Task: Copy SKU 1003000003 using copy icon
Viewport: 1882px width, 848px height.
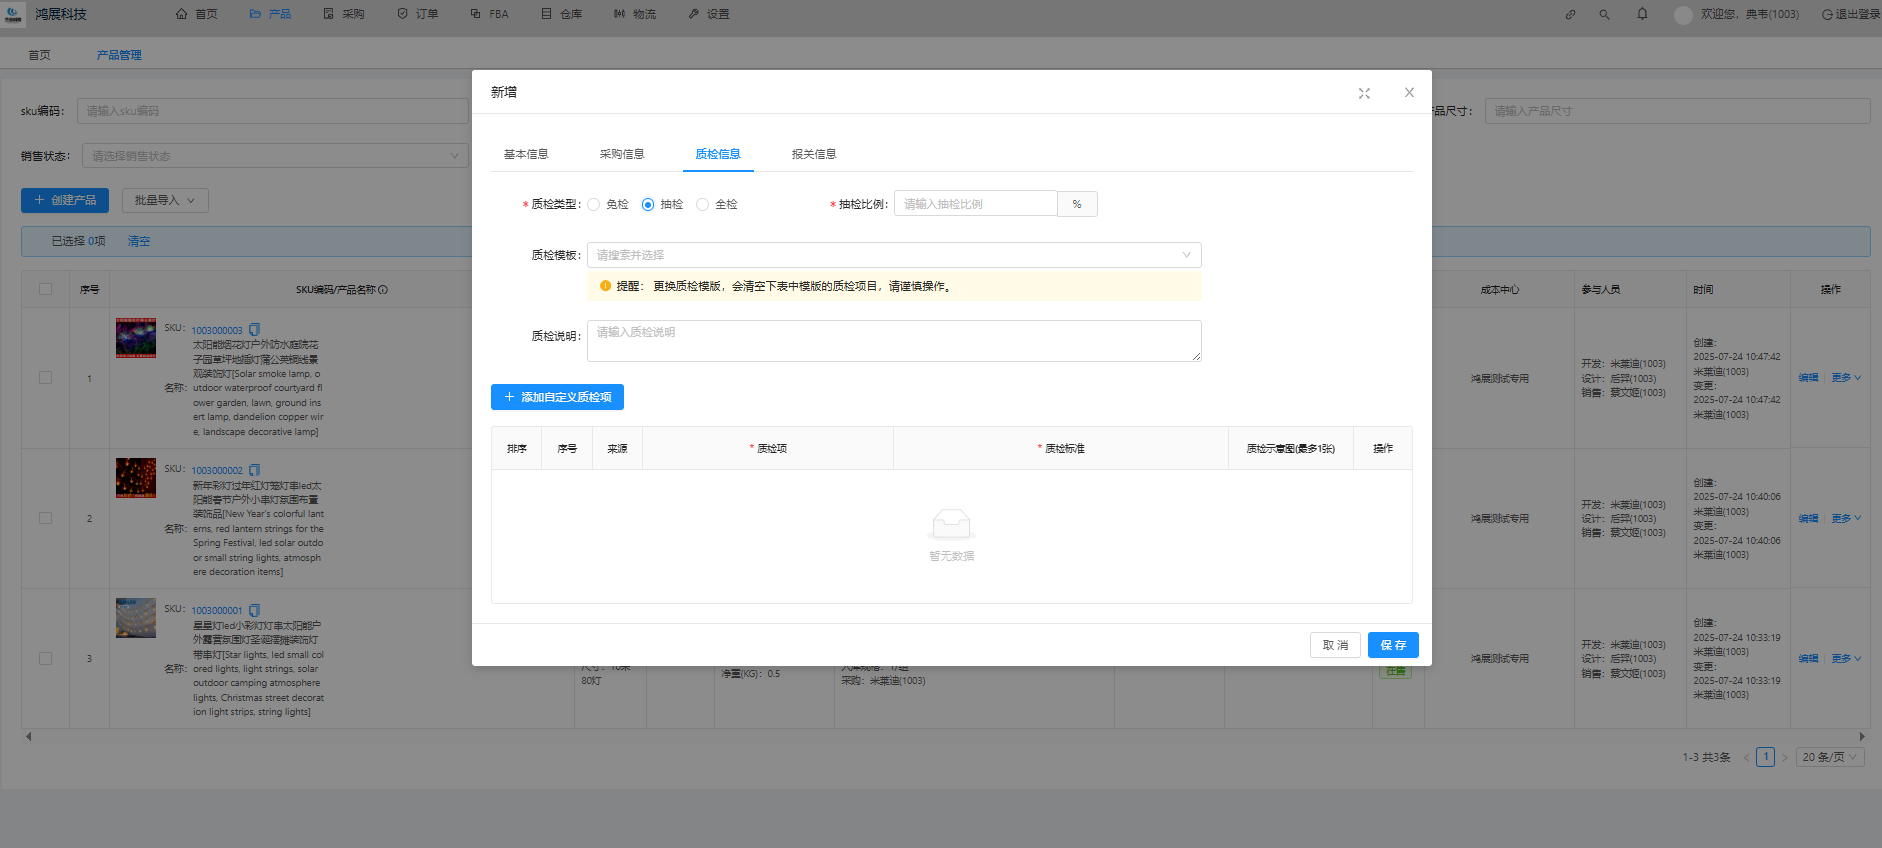Action: 254,330
